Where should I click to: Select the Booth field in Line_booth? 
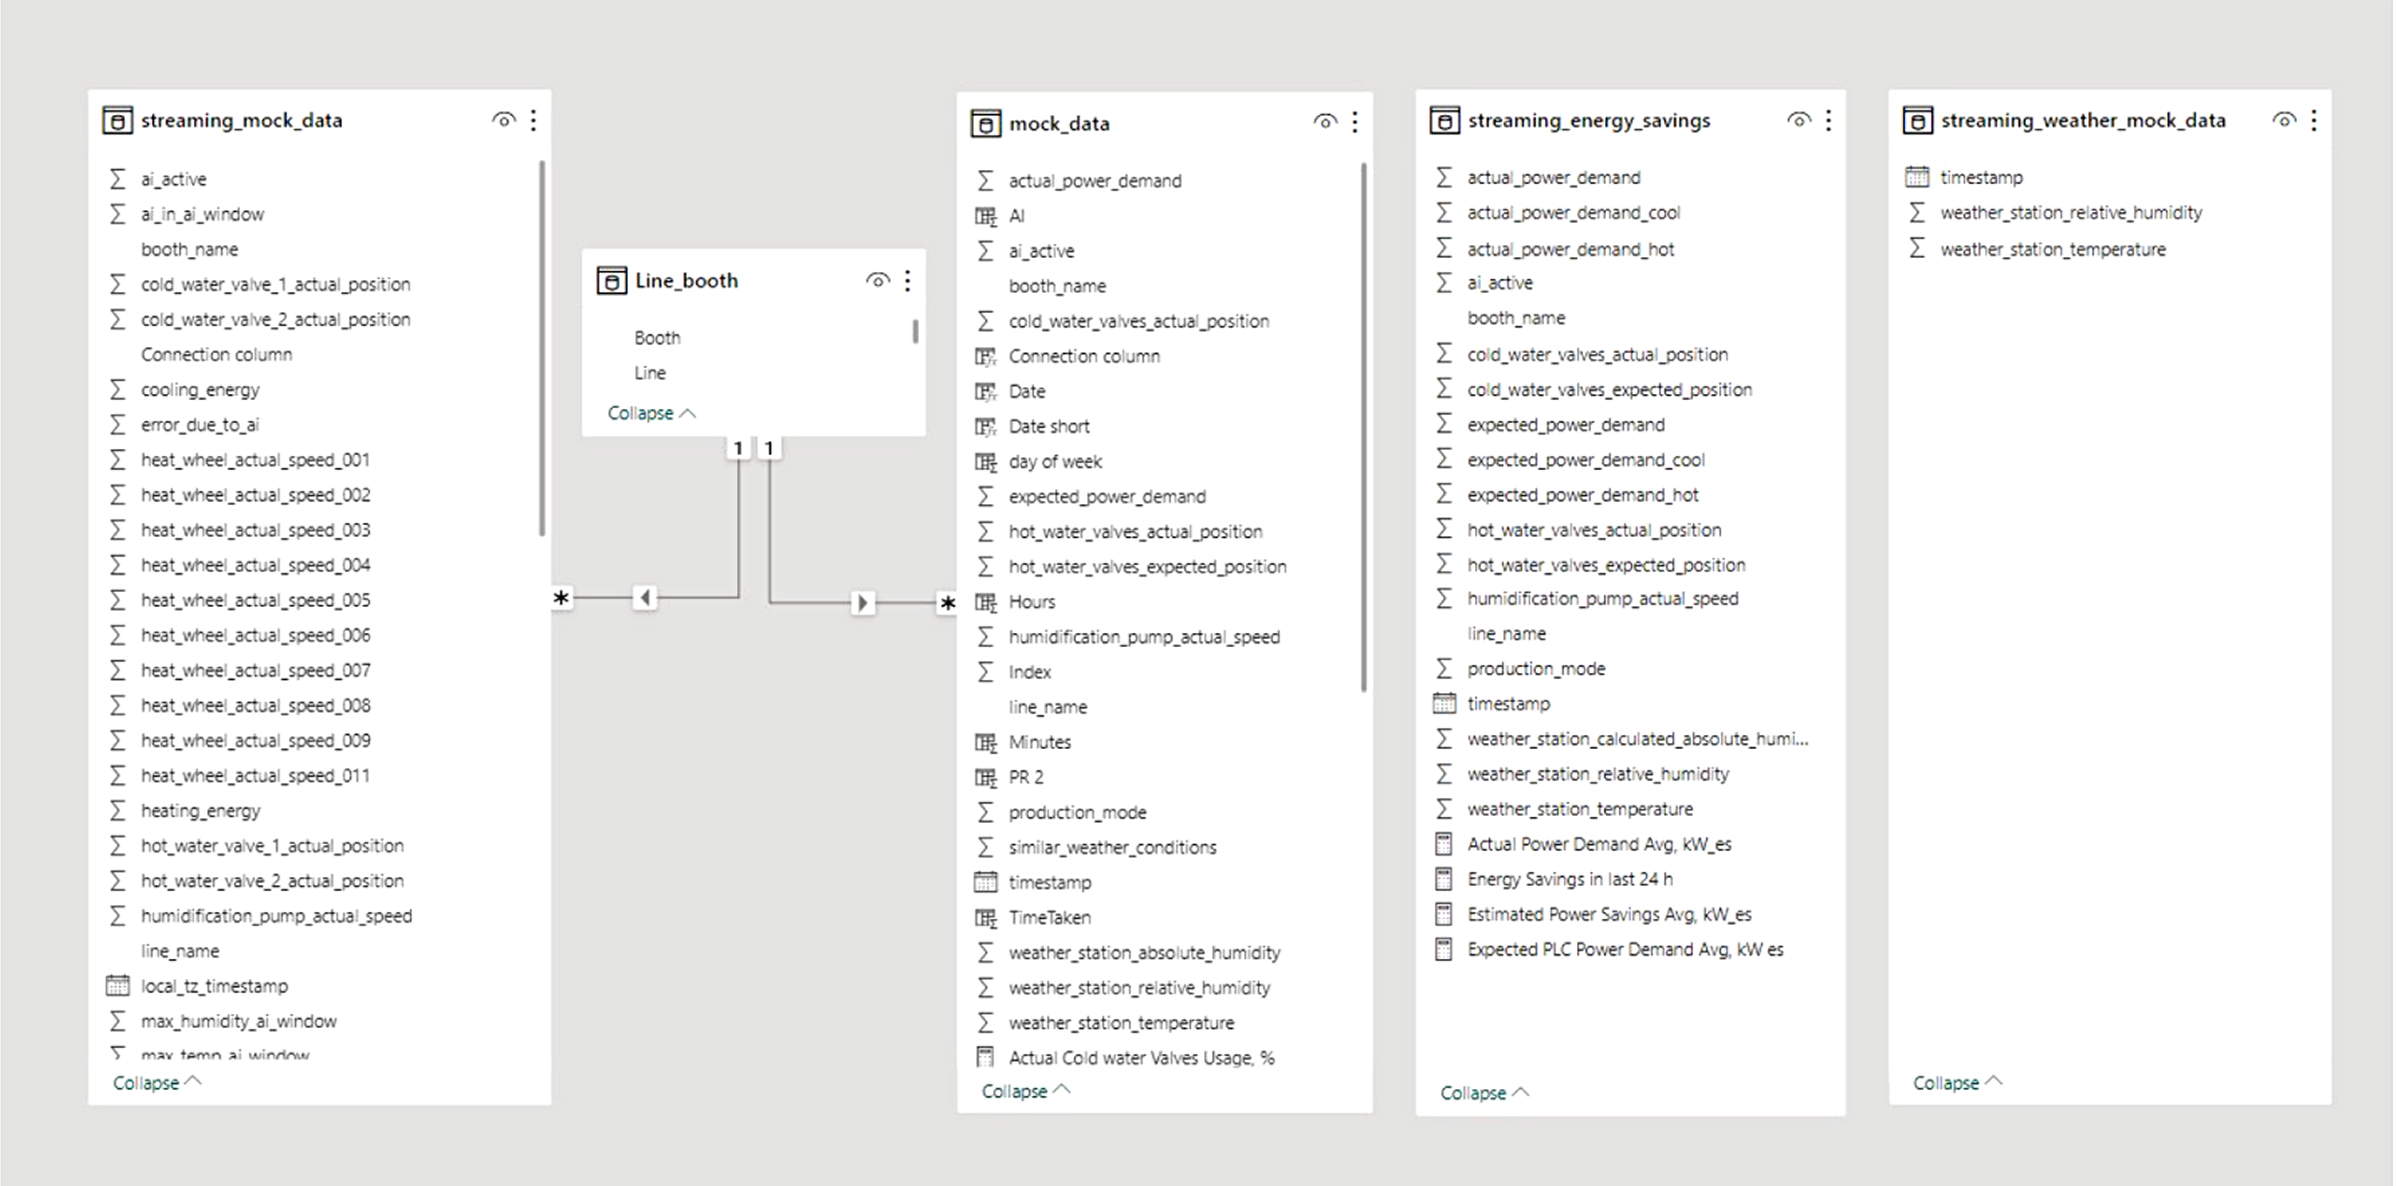[x=657, y=337]
